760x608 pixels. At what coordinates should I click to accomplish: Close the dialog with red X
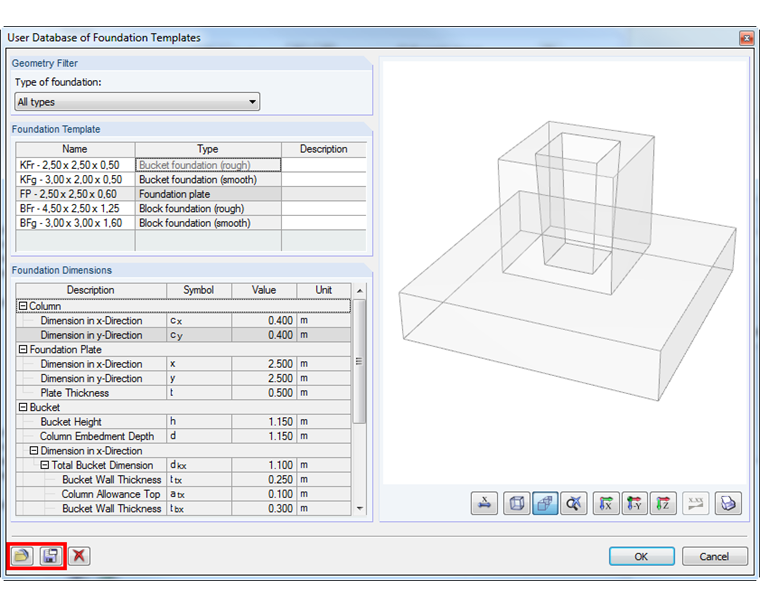(x=746, y=38)
